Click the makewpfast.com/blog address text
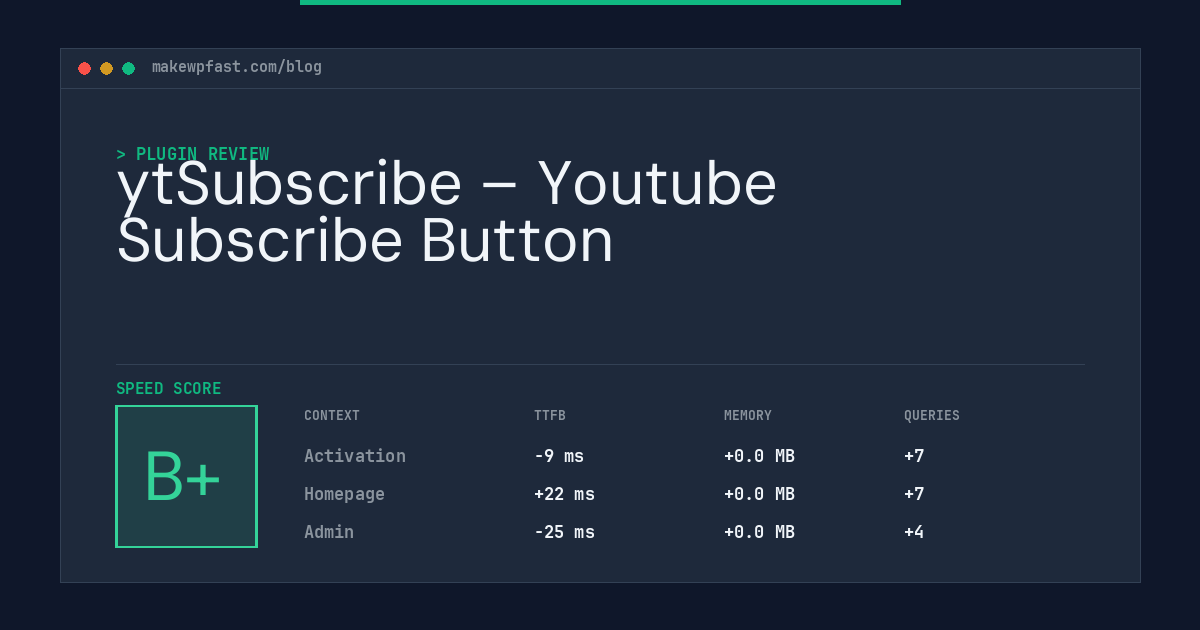The height and width of the screenshot is (630, 1200). coord(237,67)
